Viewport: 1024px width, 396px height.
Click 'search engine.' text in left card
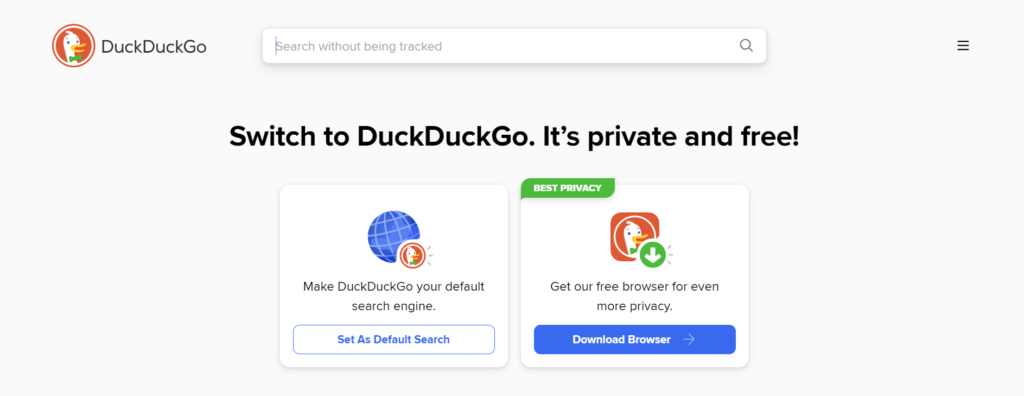click(394, 306)
